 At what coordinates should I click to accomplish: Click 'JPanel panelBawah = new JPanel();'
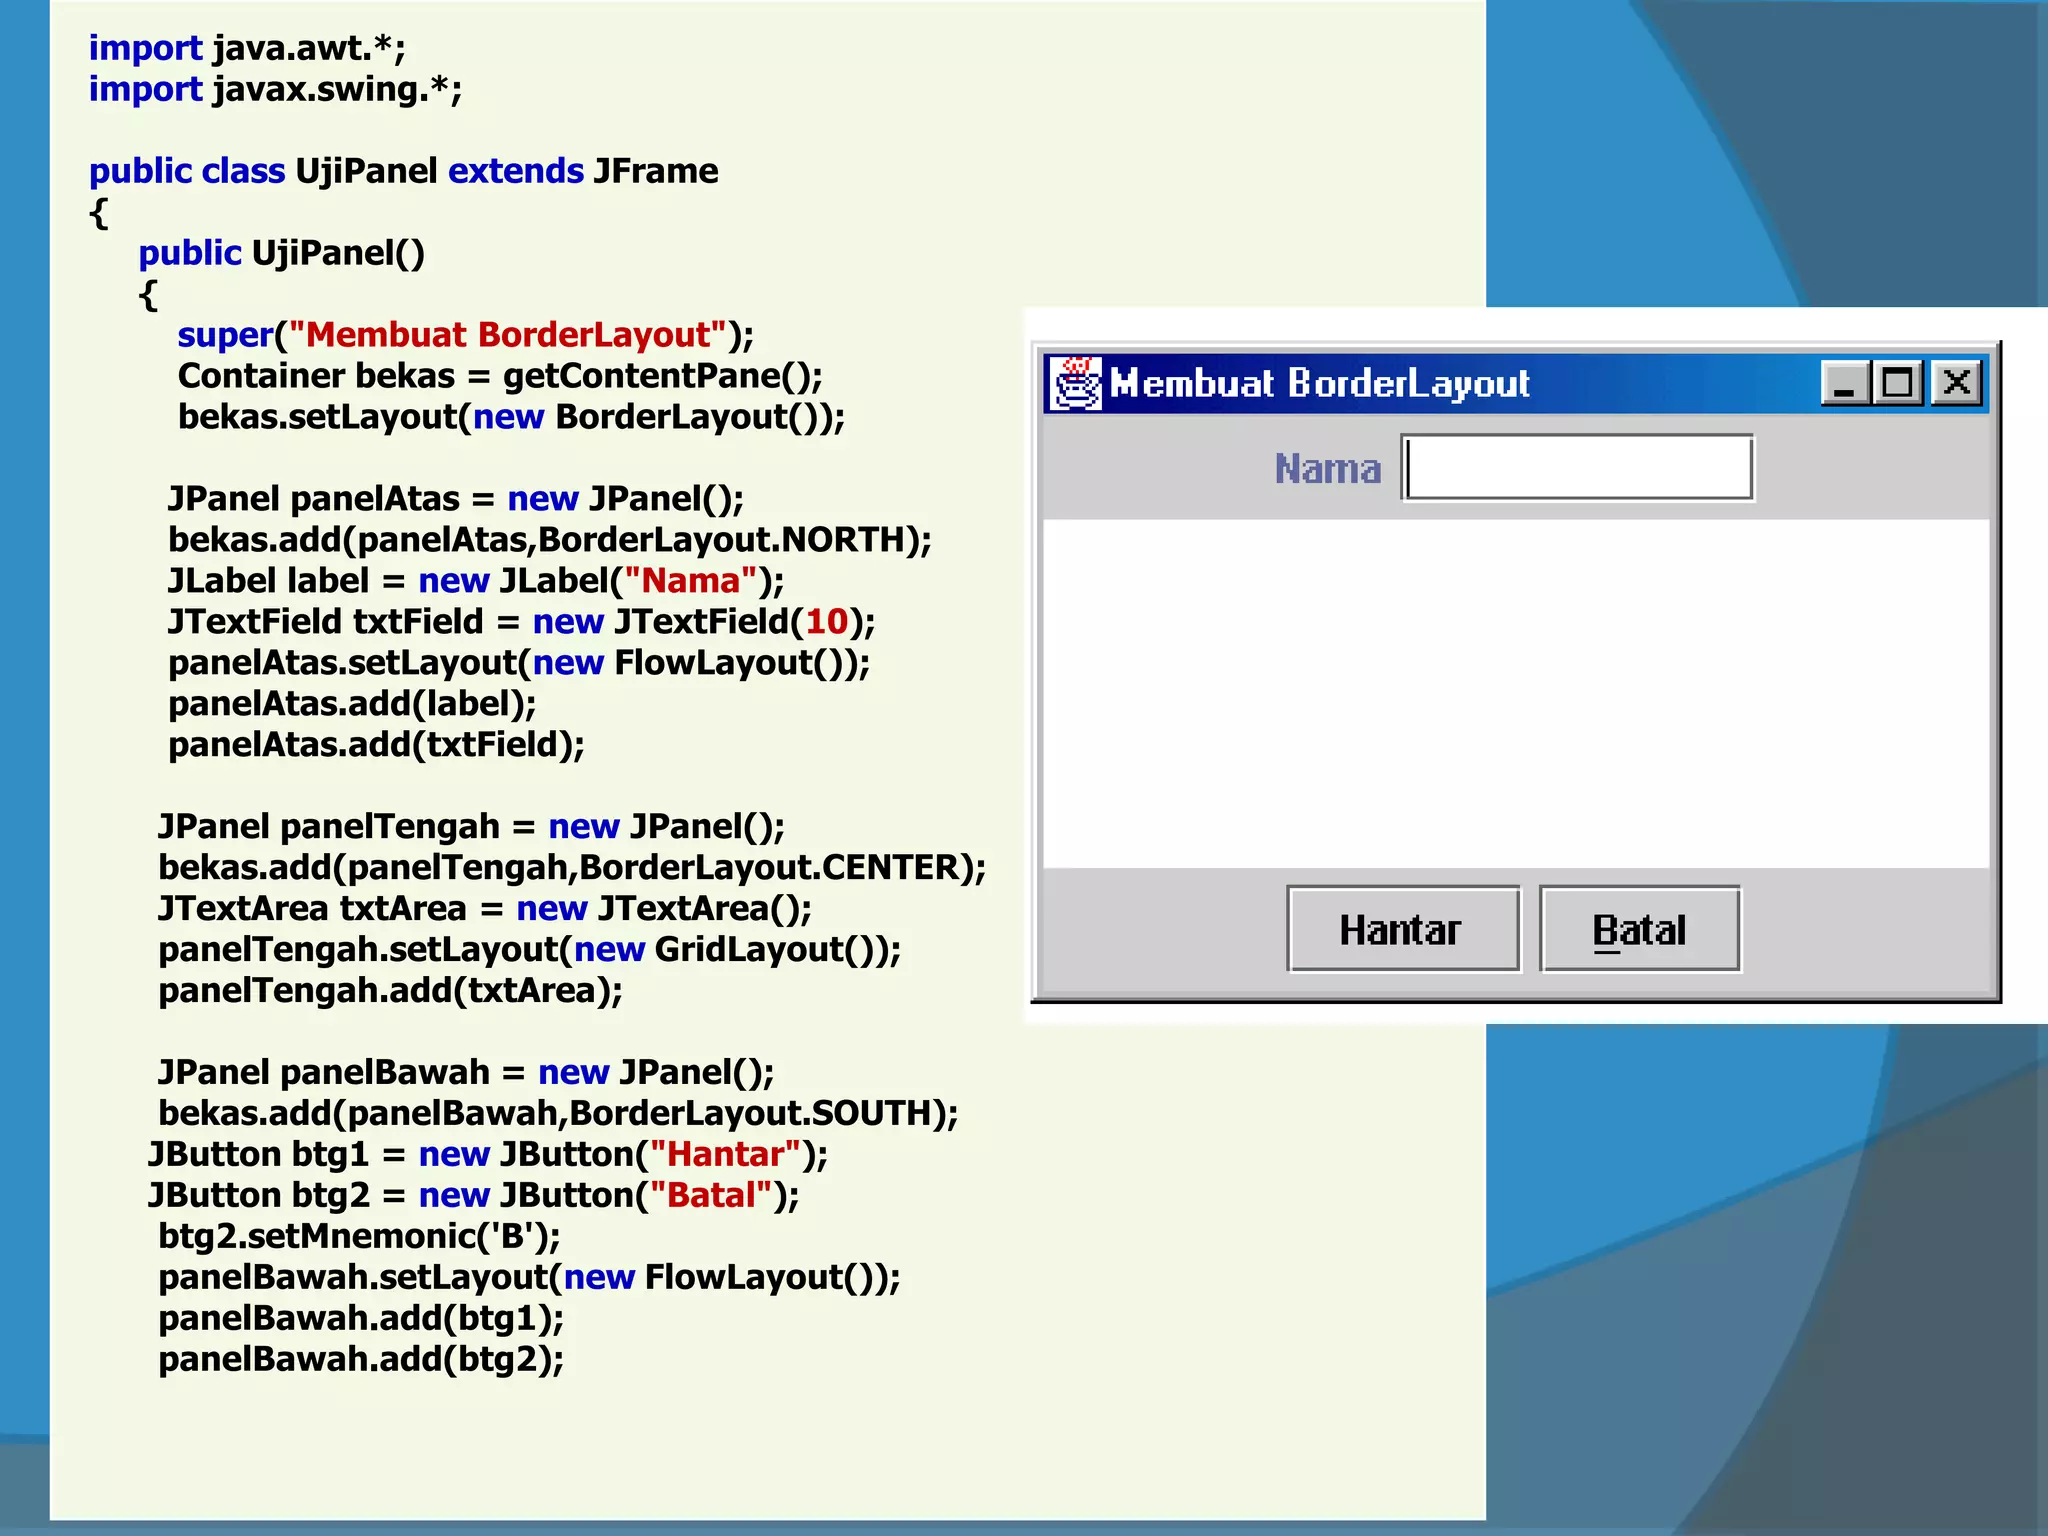pyautogui.click(x=466, y=1073)
